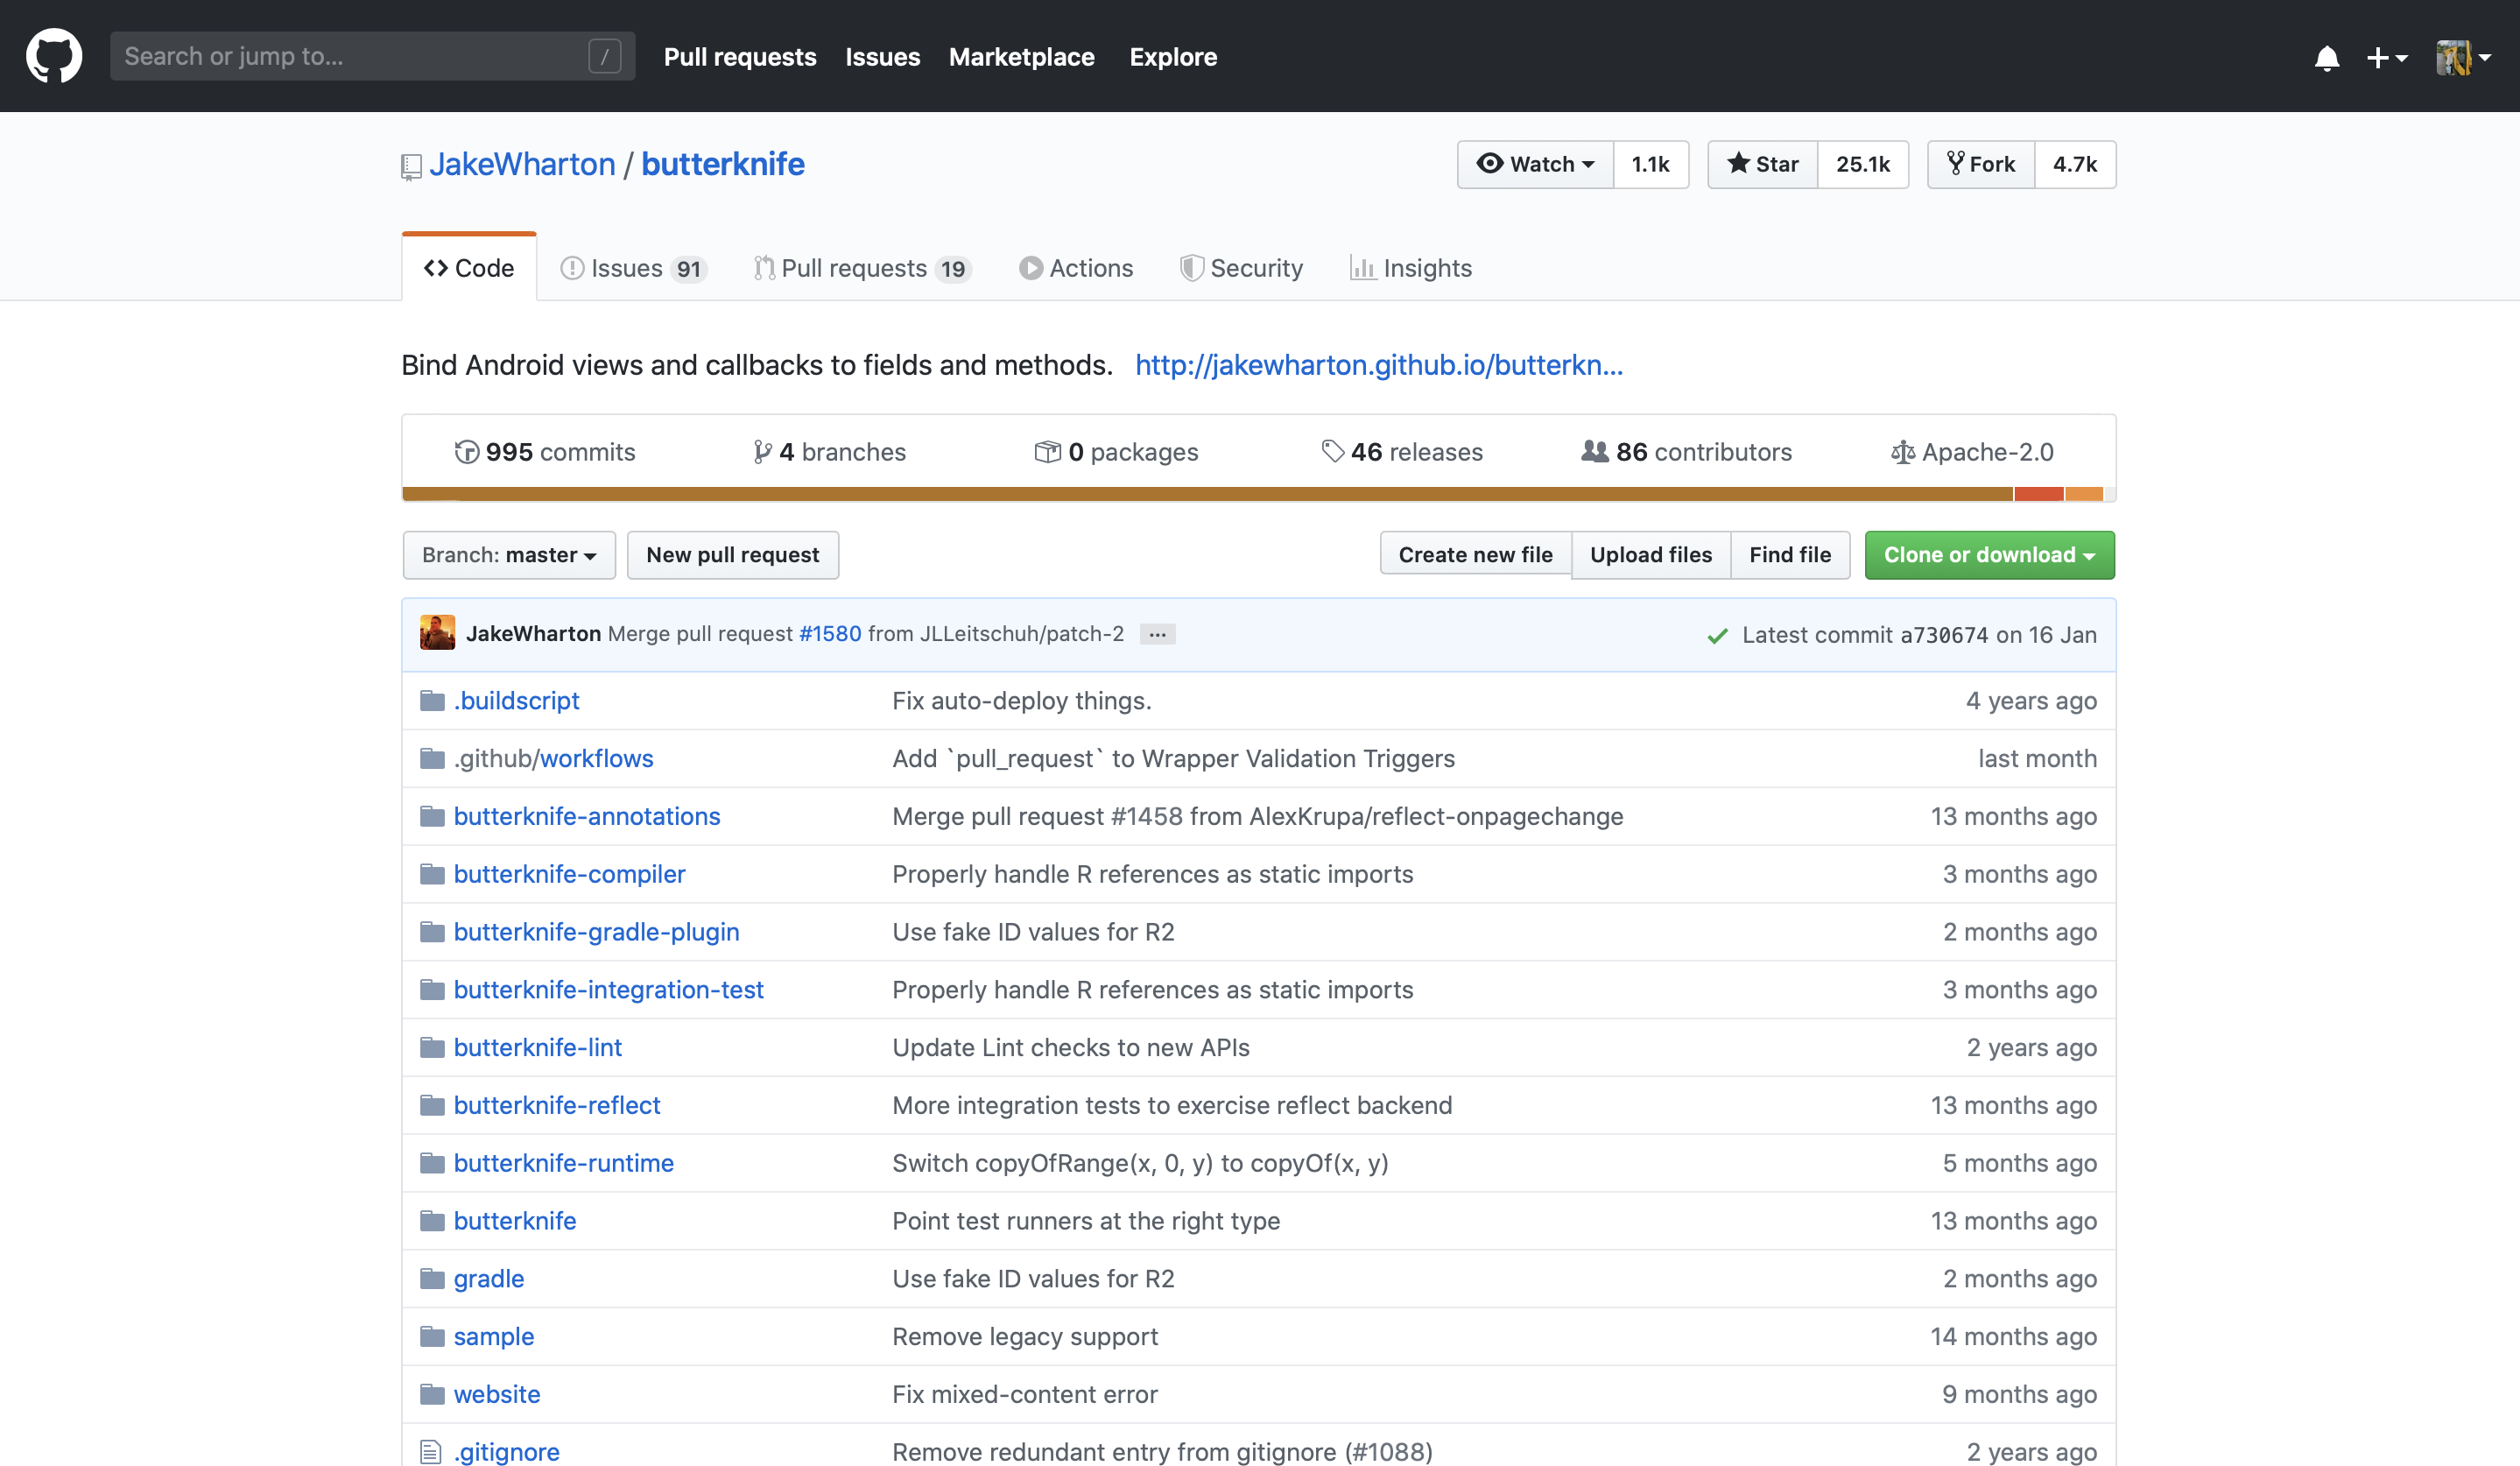Image resolution: width=2520 pixels, height=1466 pixels.
Task: Click the GitHub Octocat logo
Action: click(x=54, y=56)
